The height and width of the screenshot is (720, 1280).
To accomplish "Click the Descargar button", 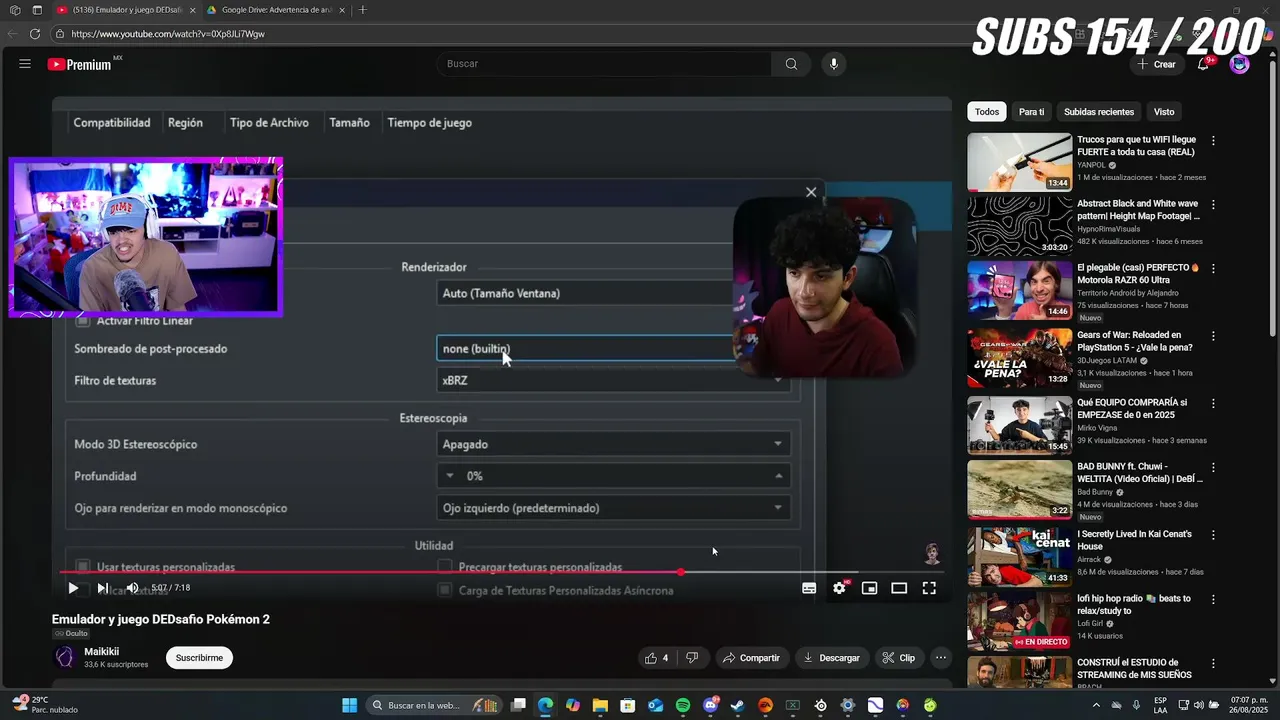I will (x=831, y=658).
